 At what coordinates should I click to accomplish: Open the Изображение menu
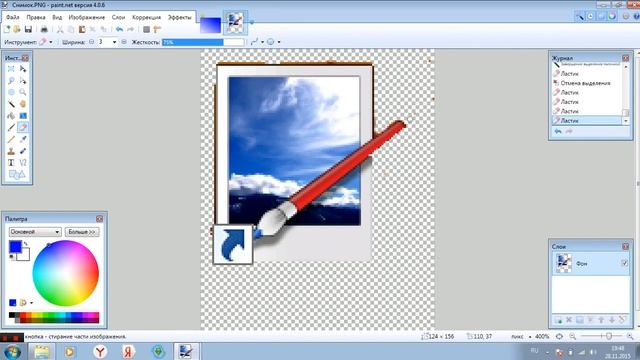tap(87, 17)
